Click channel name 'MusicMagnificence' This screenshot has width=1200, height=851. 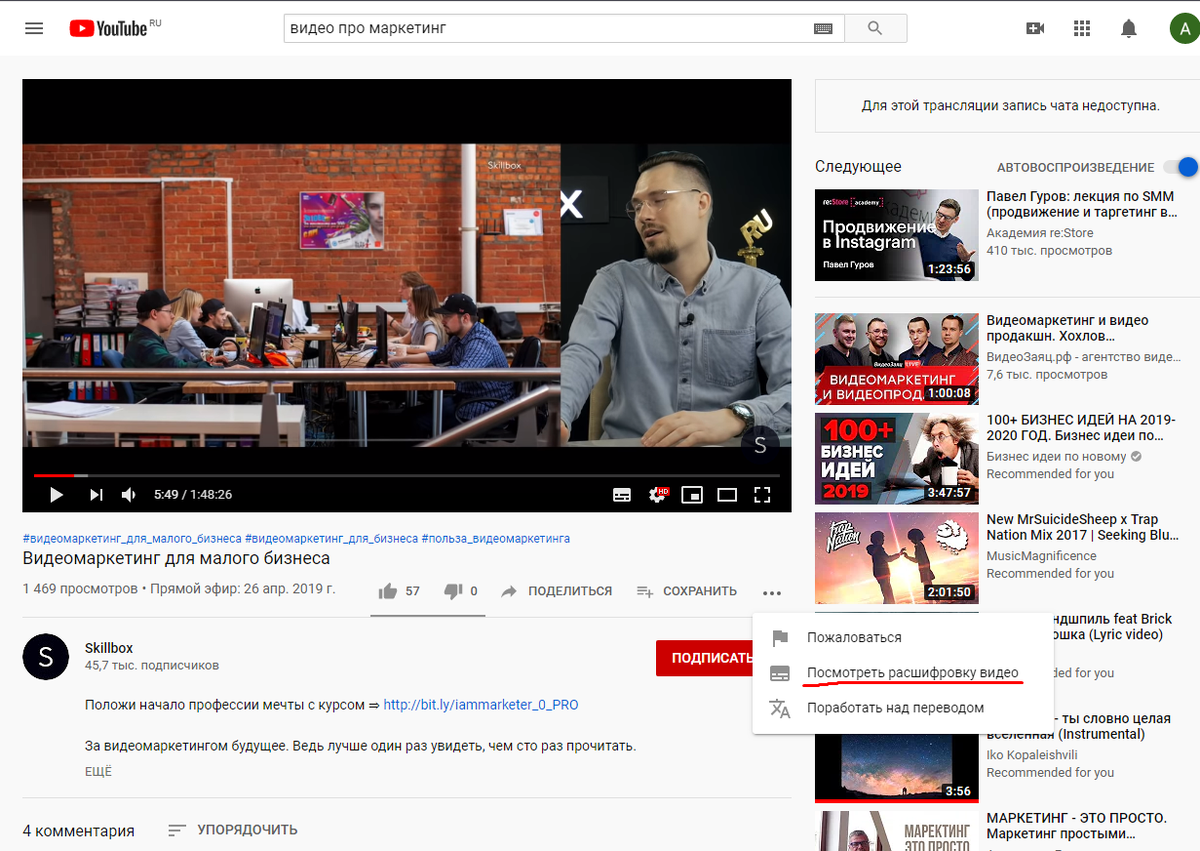[1041, 556]
